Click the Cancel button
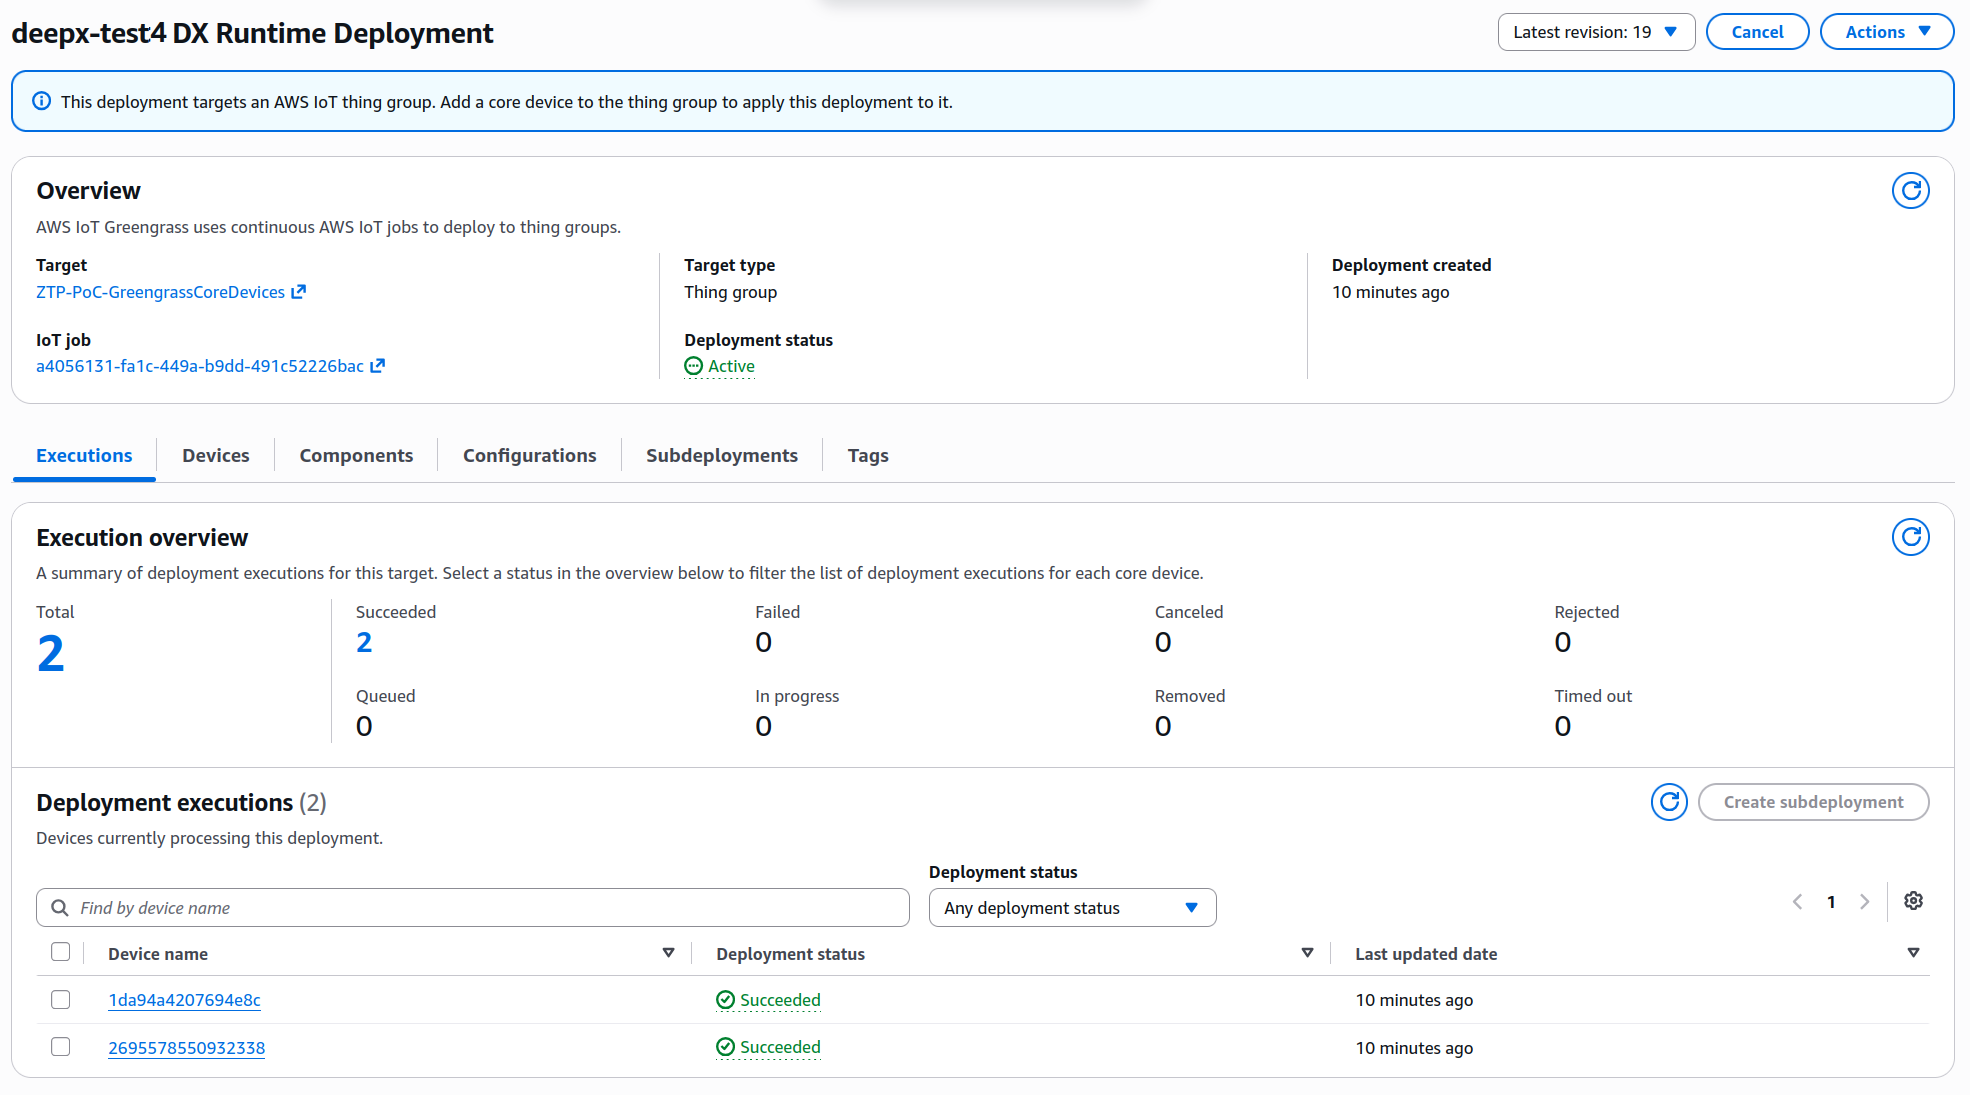Screen dimensions: 1970x1095 click(1757, 32)
